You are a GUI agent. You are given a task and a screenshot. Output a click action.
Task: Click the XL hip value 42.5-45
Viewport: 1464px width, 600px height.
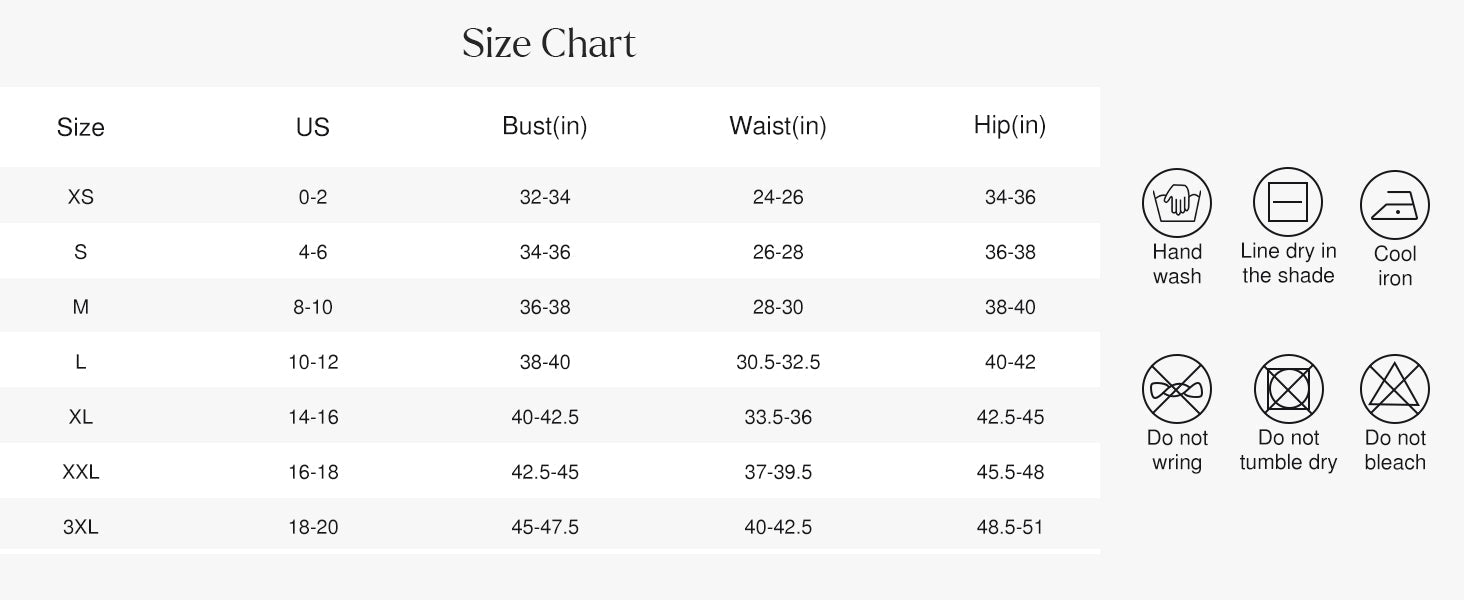(1010, 417)
